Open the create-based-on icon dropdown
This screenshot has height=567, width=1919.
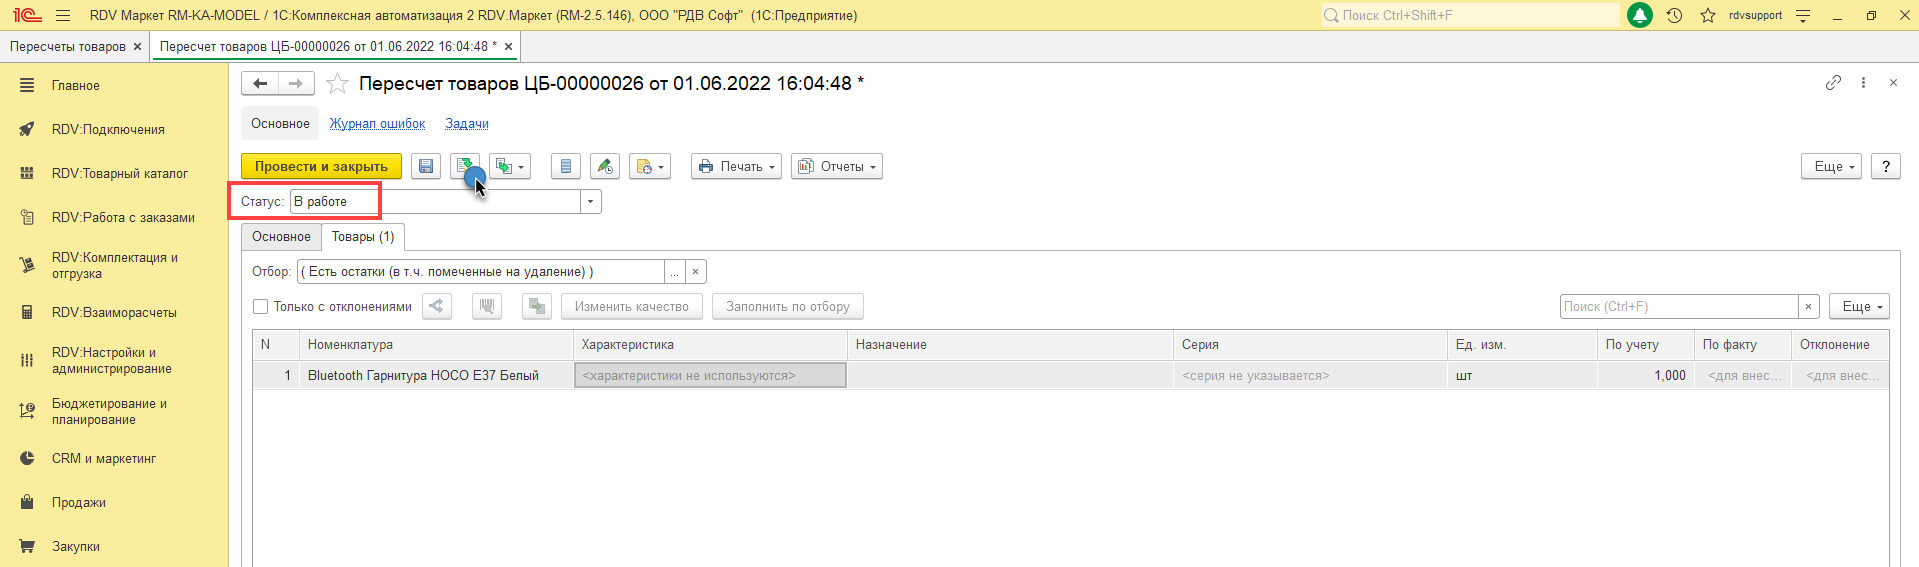click(x=510, y=167)
